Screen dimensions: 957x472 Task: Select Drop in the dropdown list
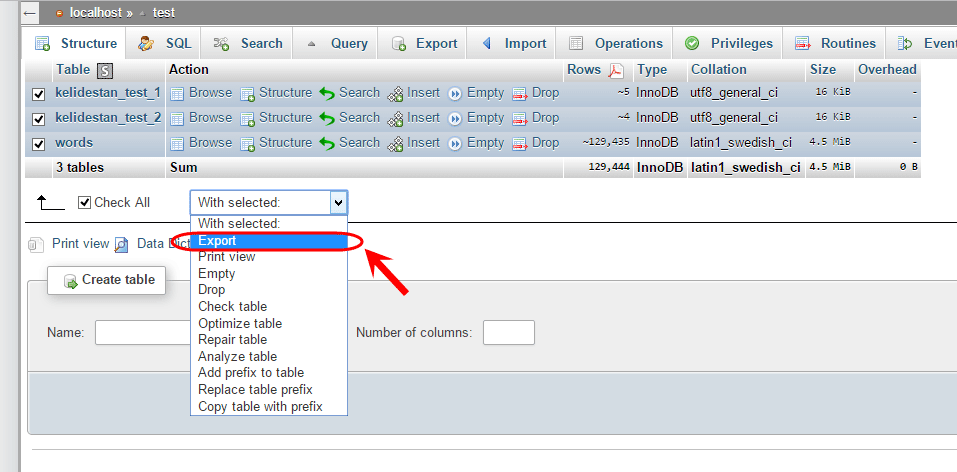tap(269, 289)
